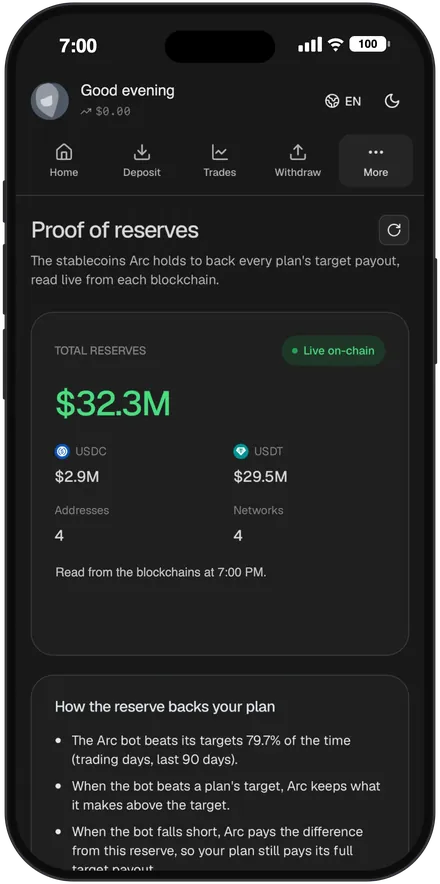The width and height of the screenshot is (440, 884).
Task: Open the More menu tab
Action: 376,161
